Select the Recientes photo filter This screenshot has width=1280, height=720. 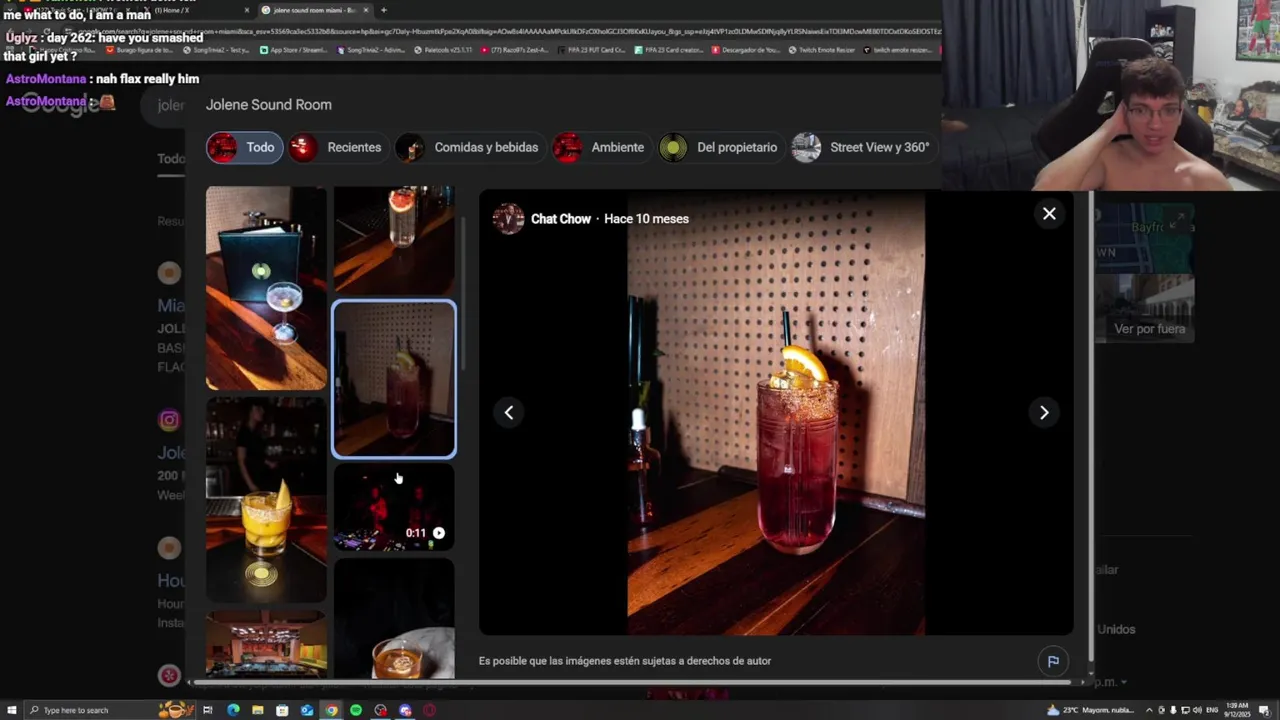tap(337, 147)
